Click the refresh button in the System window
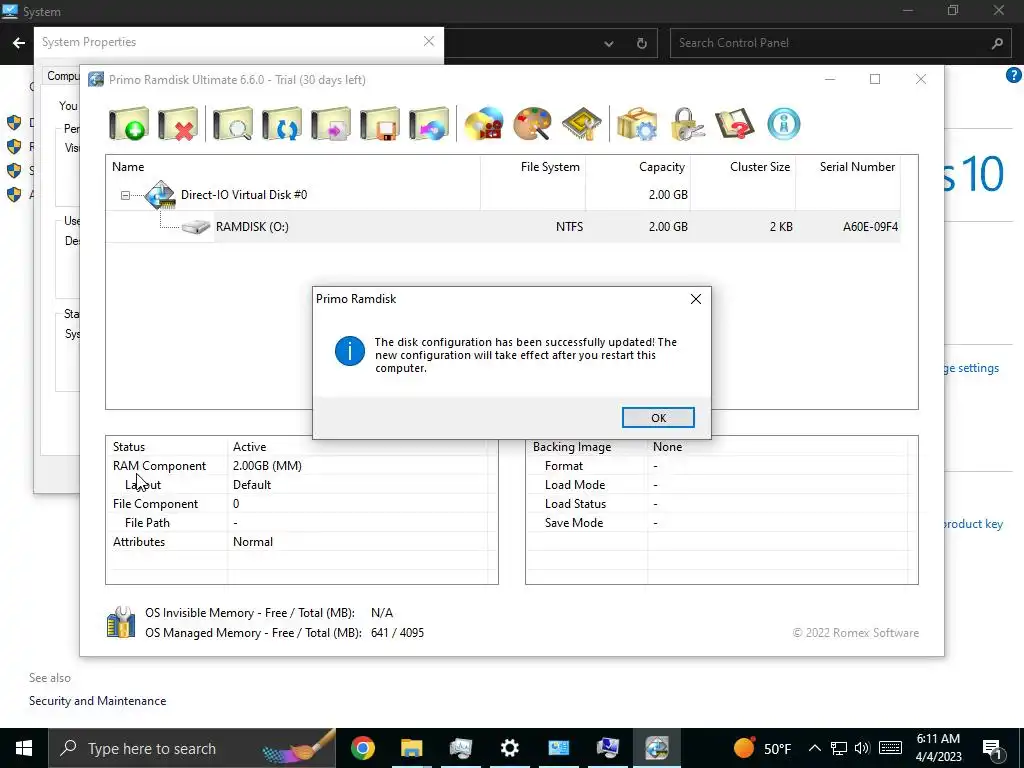This screenshot has height=768, width=1024. click(642, 43)
